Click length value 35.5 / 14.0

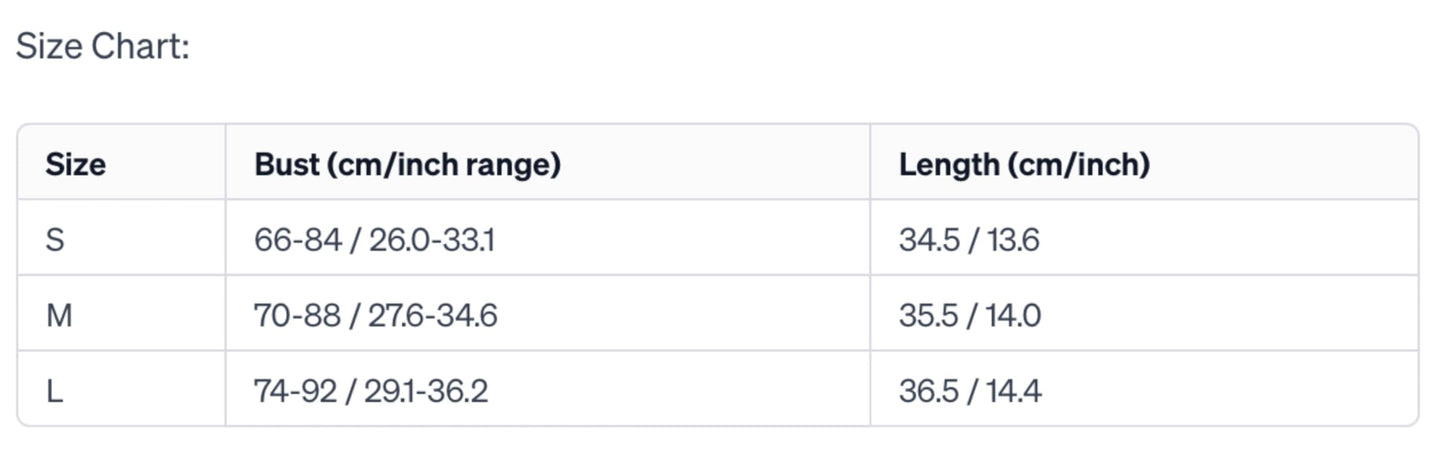pyautogui.click(x=970, y=316)
